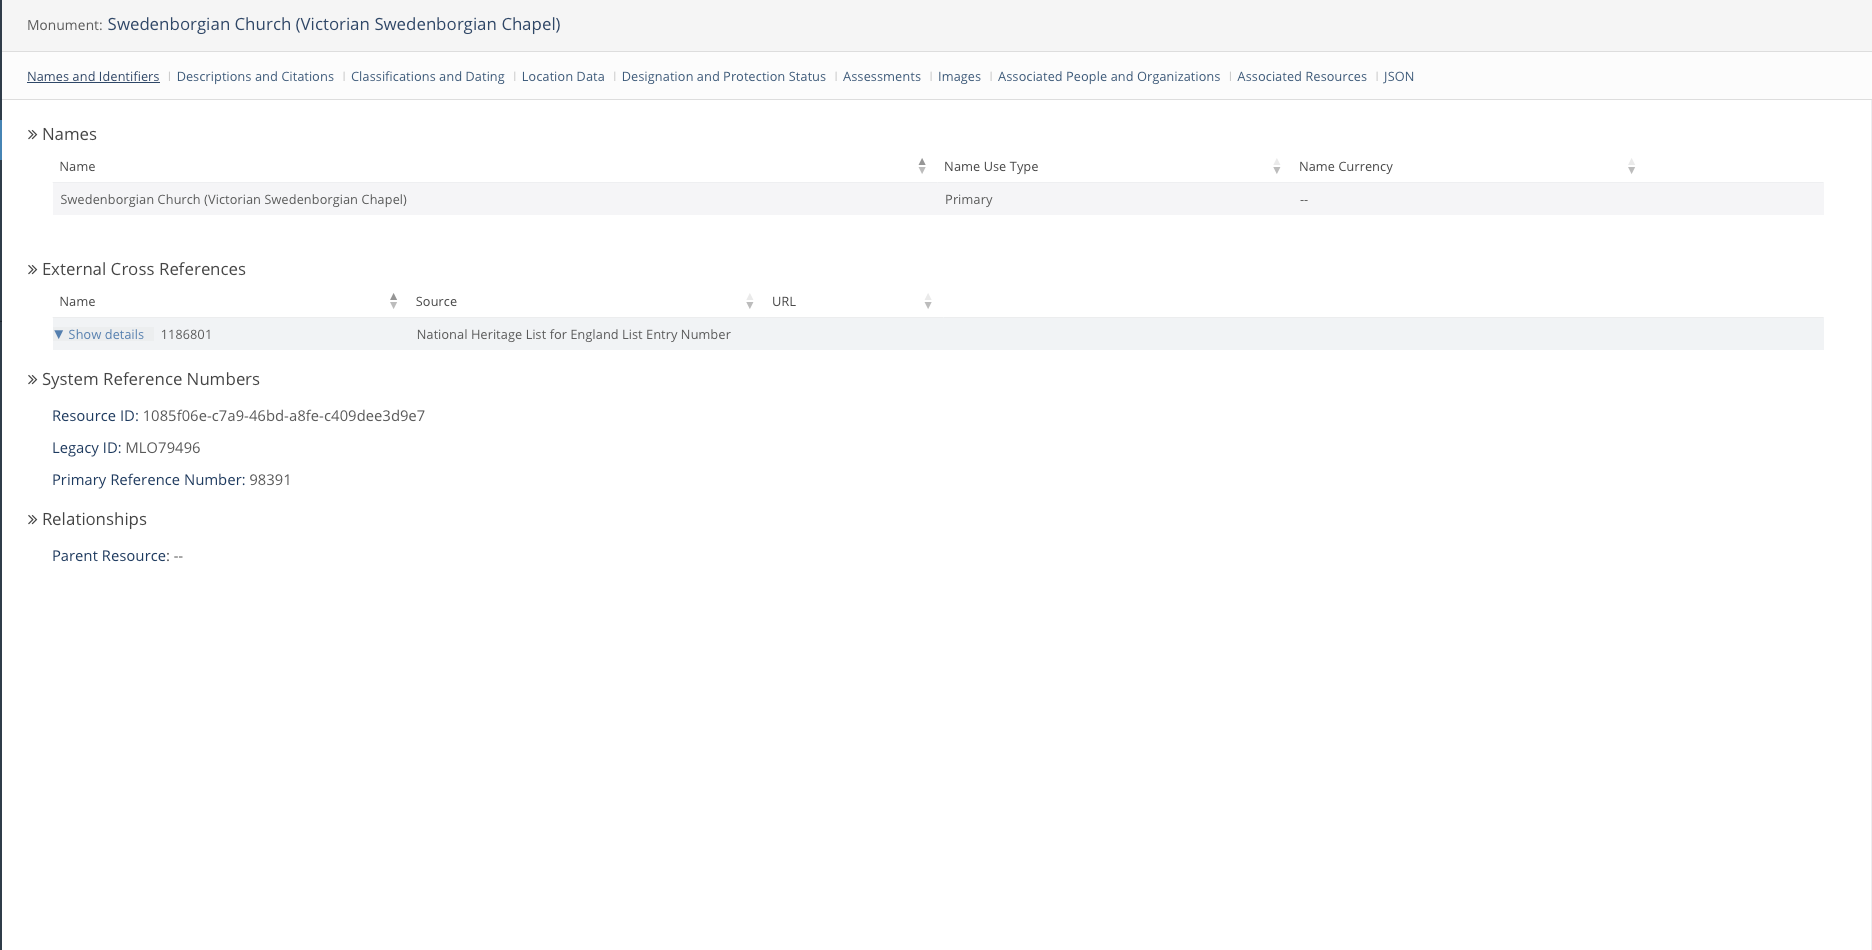View the Assessments tab

[x=881, y=76]
